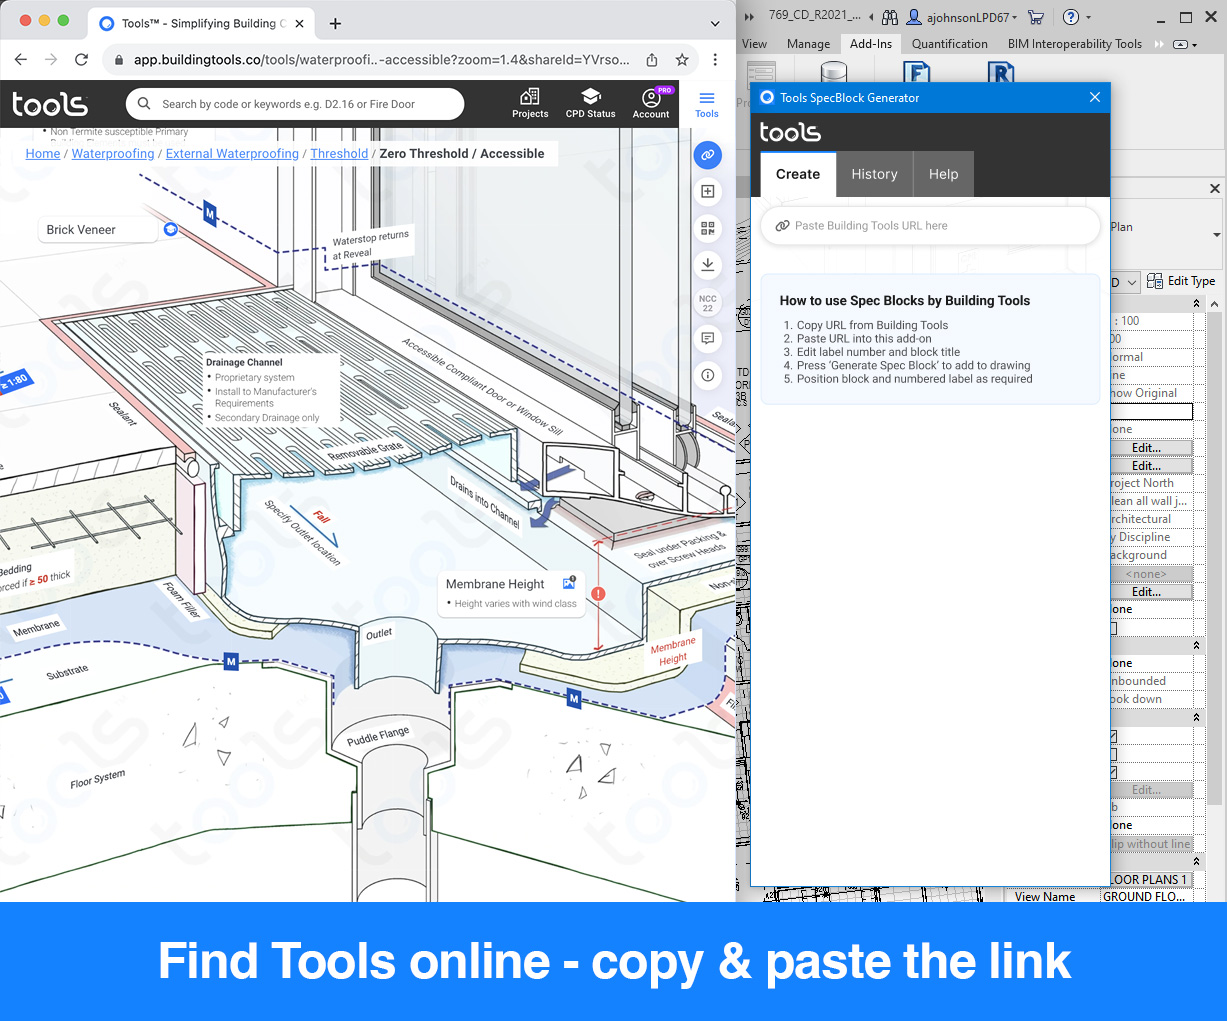Click the Properties panel vertical scrollbar
This screenshot has width=1227, height=1021.
point(1214,560)
